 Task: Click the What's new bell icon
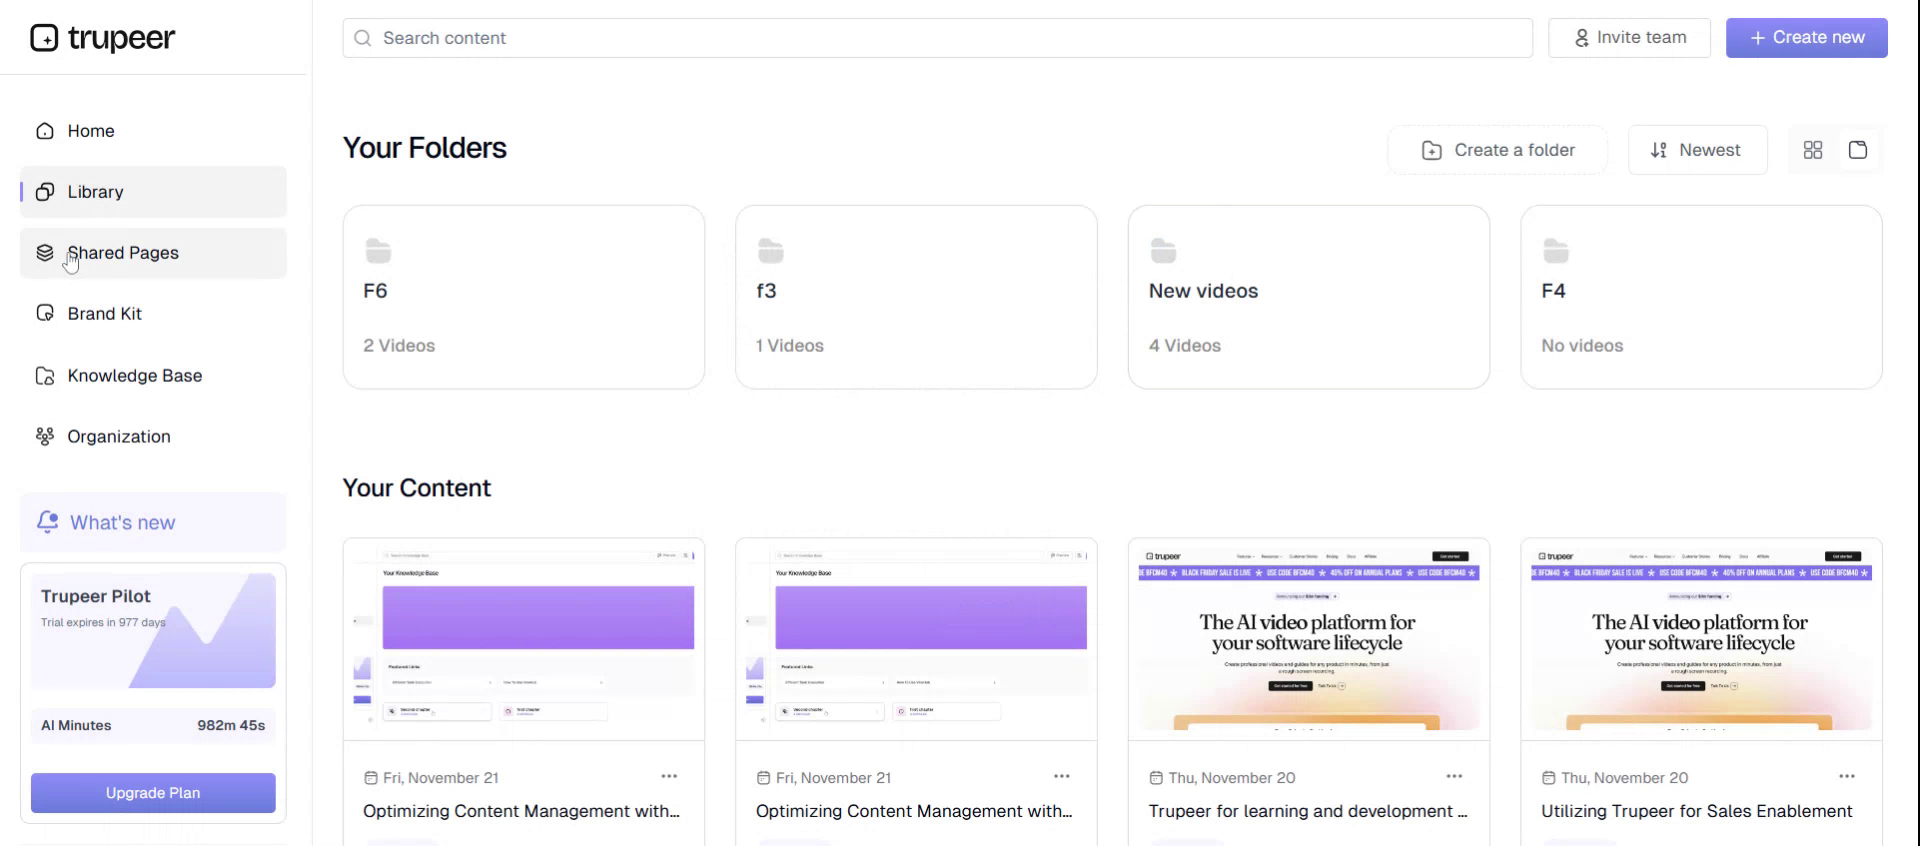click(47, 522)
